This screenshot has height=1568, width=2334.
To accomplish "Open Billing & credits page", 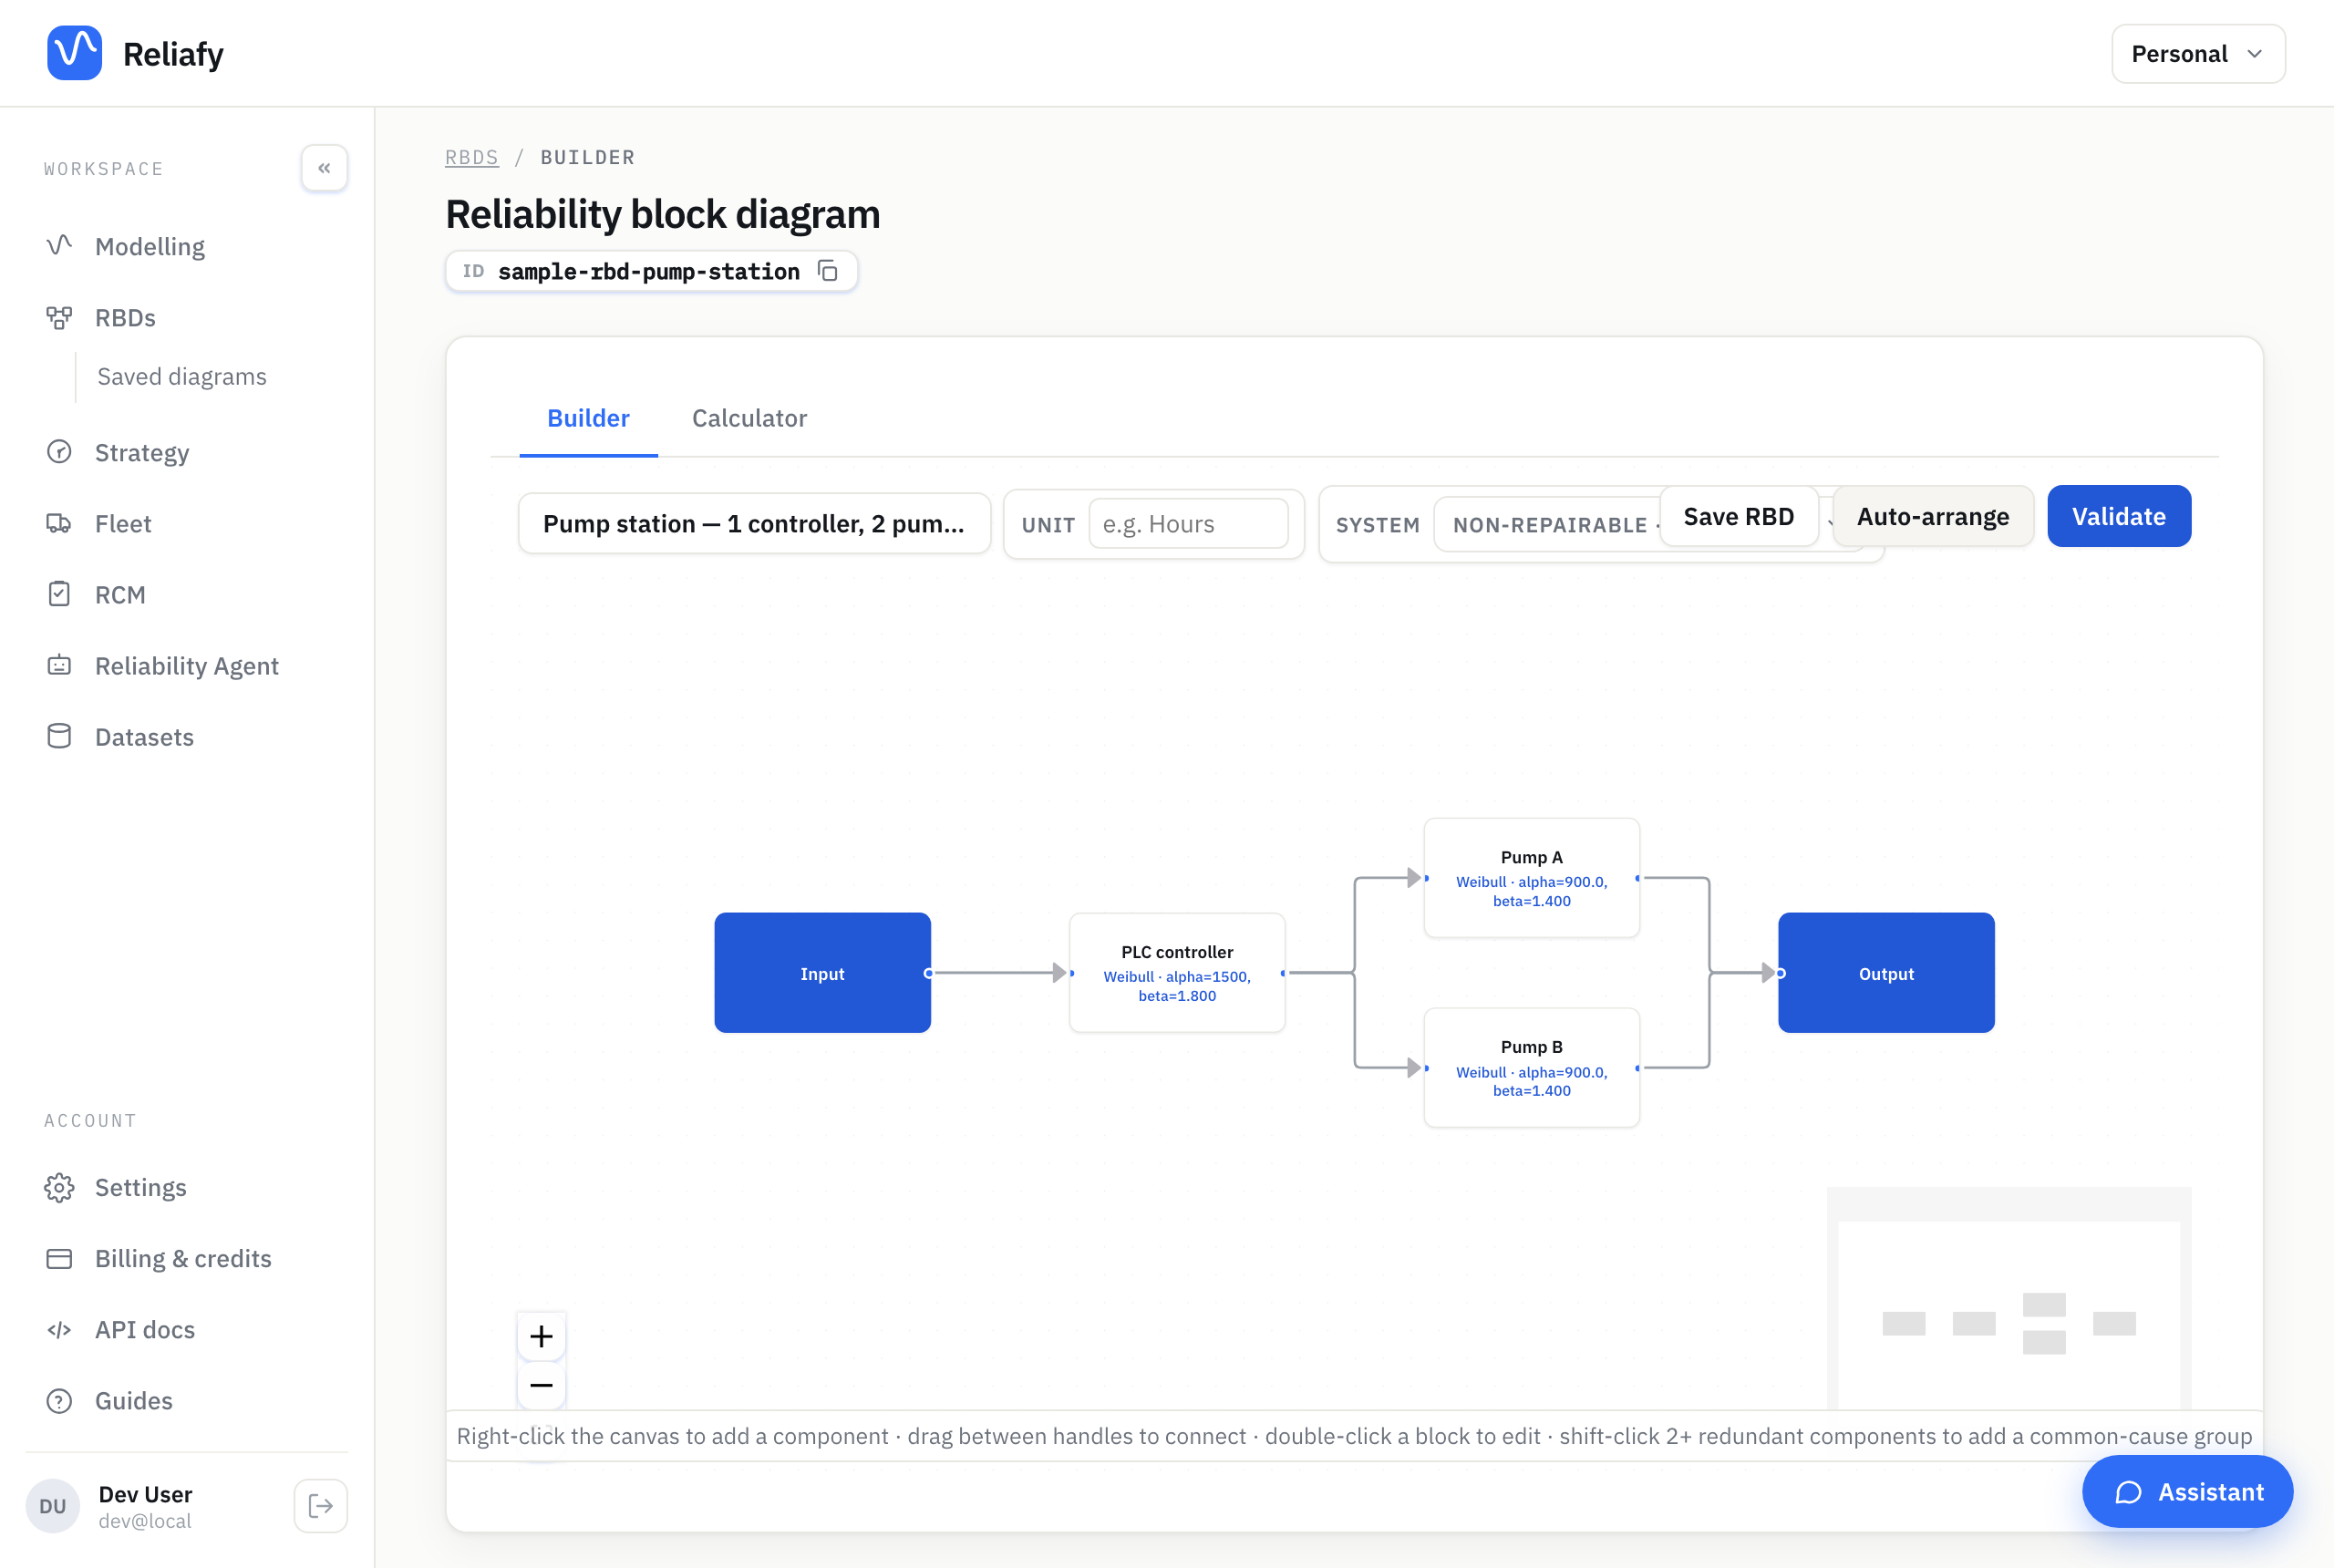I will click(183, 1258).
